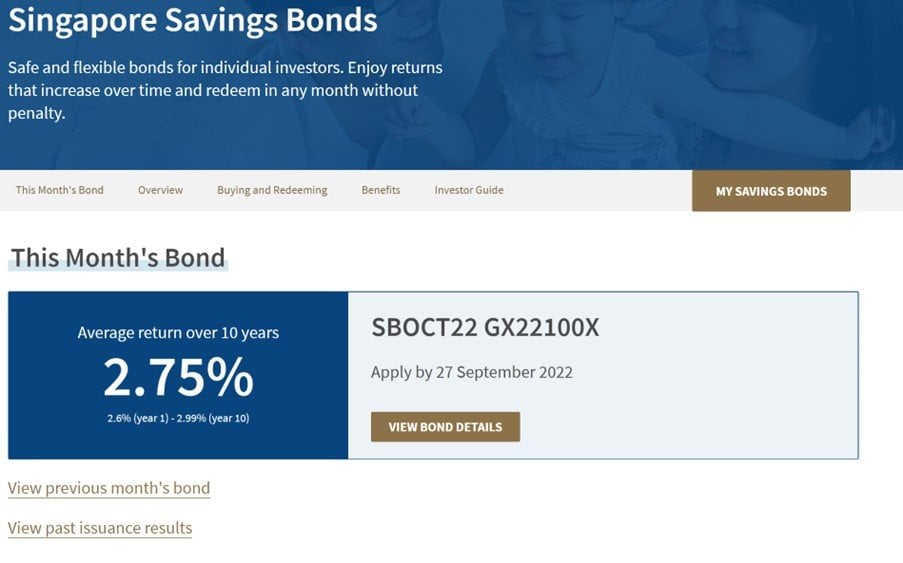Image resolution: width=903 pixels, height=563 pixels.
Task: Click the This Month's Bond section heading
Action: 118,258
